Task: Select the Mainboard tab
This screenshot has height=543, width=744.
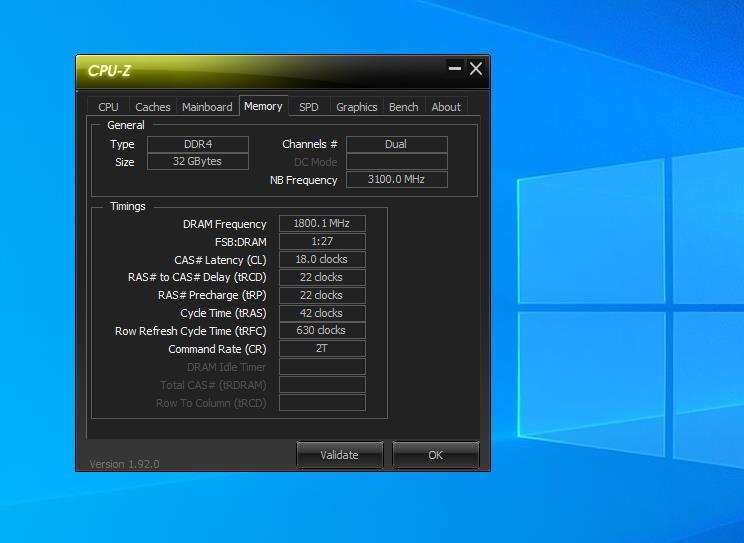Action: pyautogui.click(x=207, y=107)
